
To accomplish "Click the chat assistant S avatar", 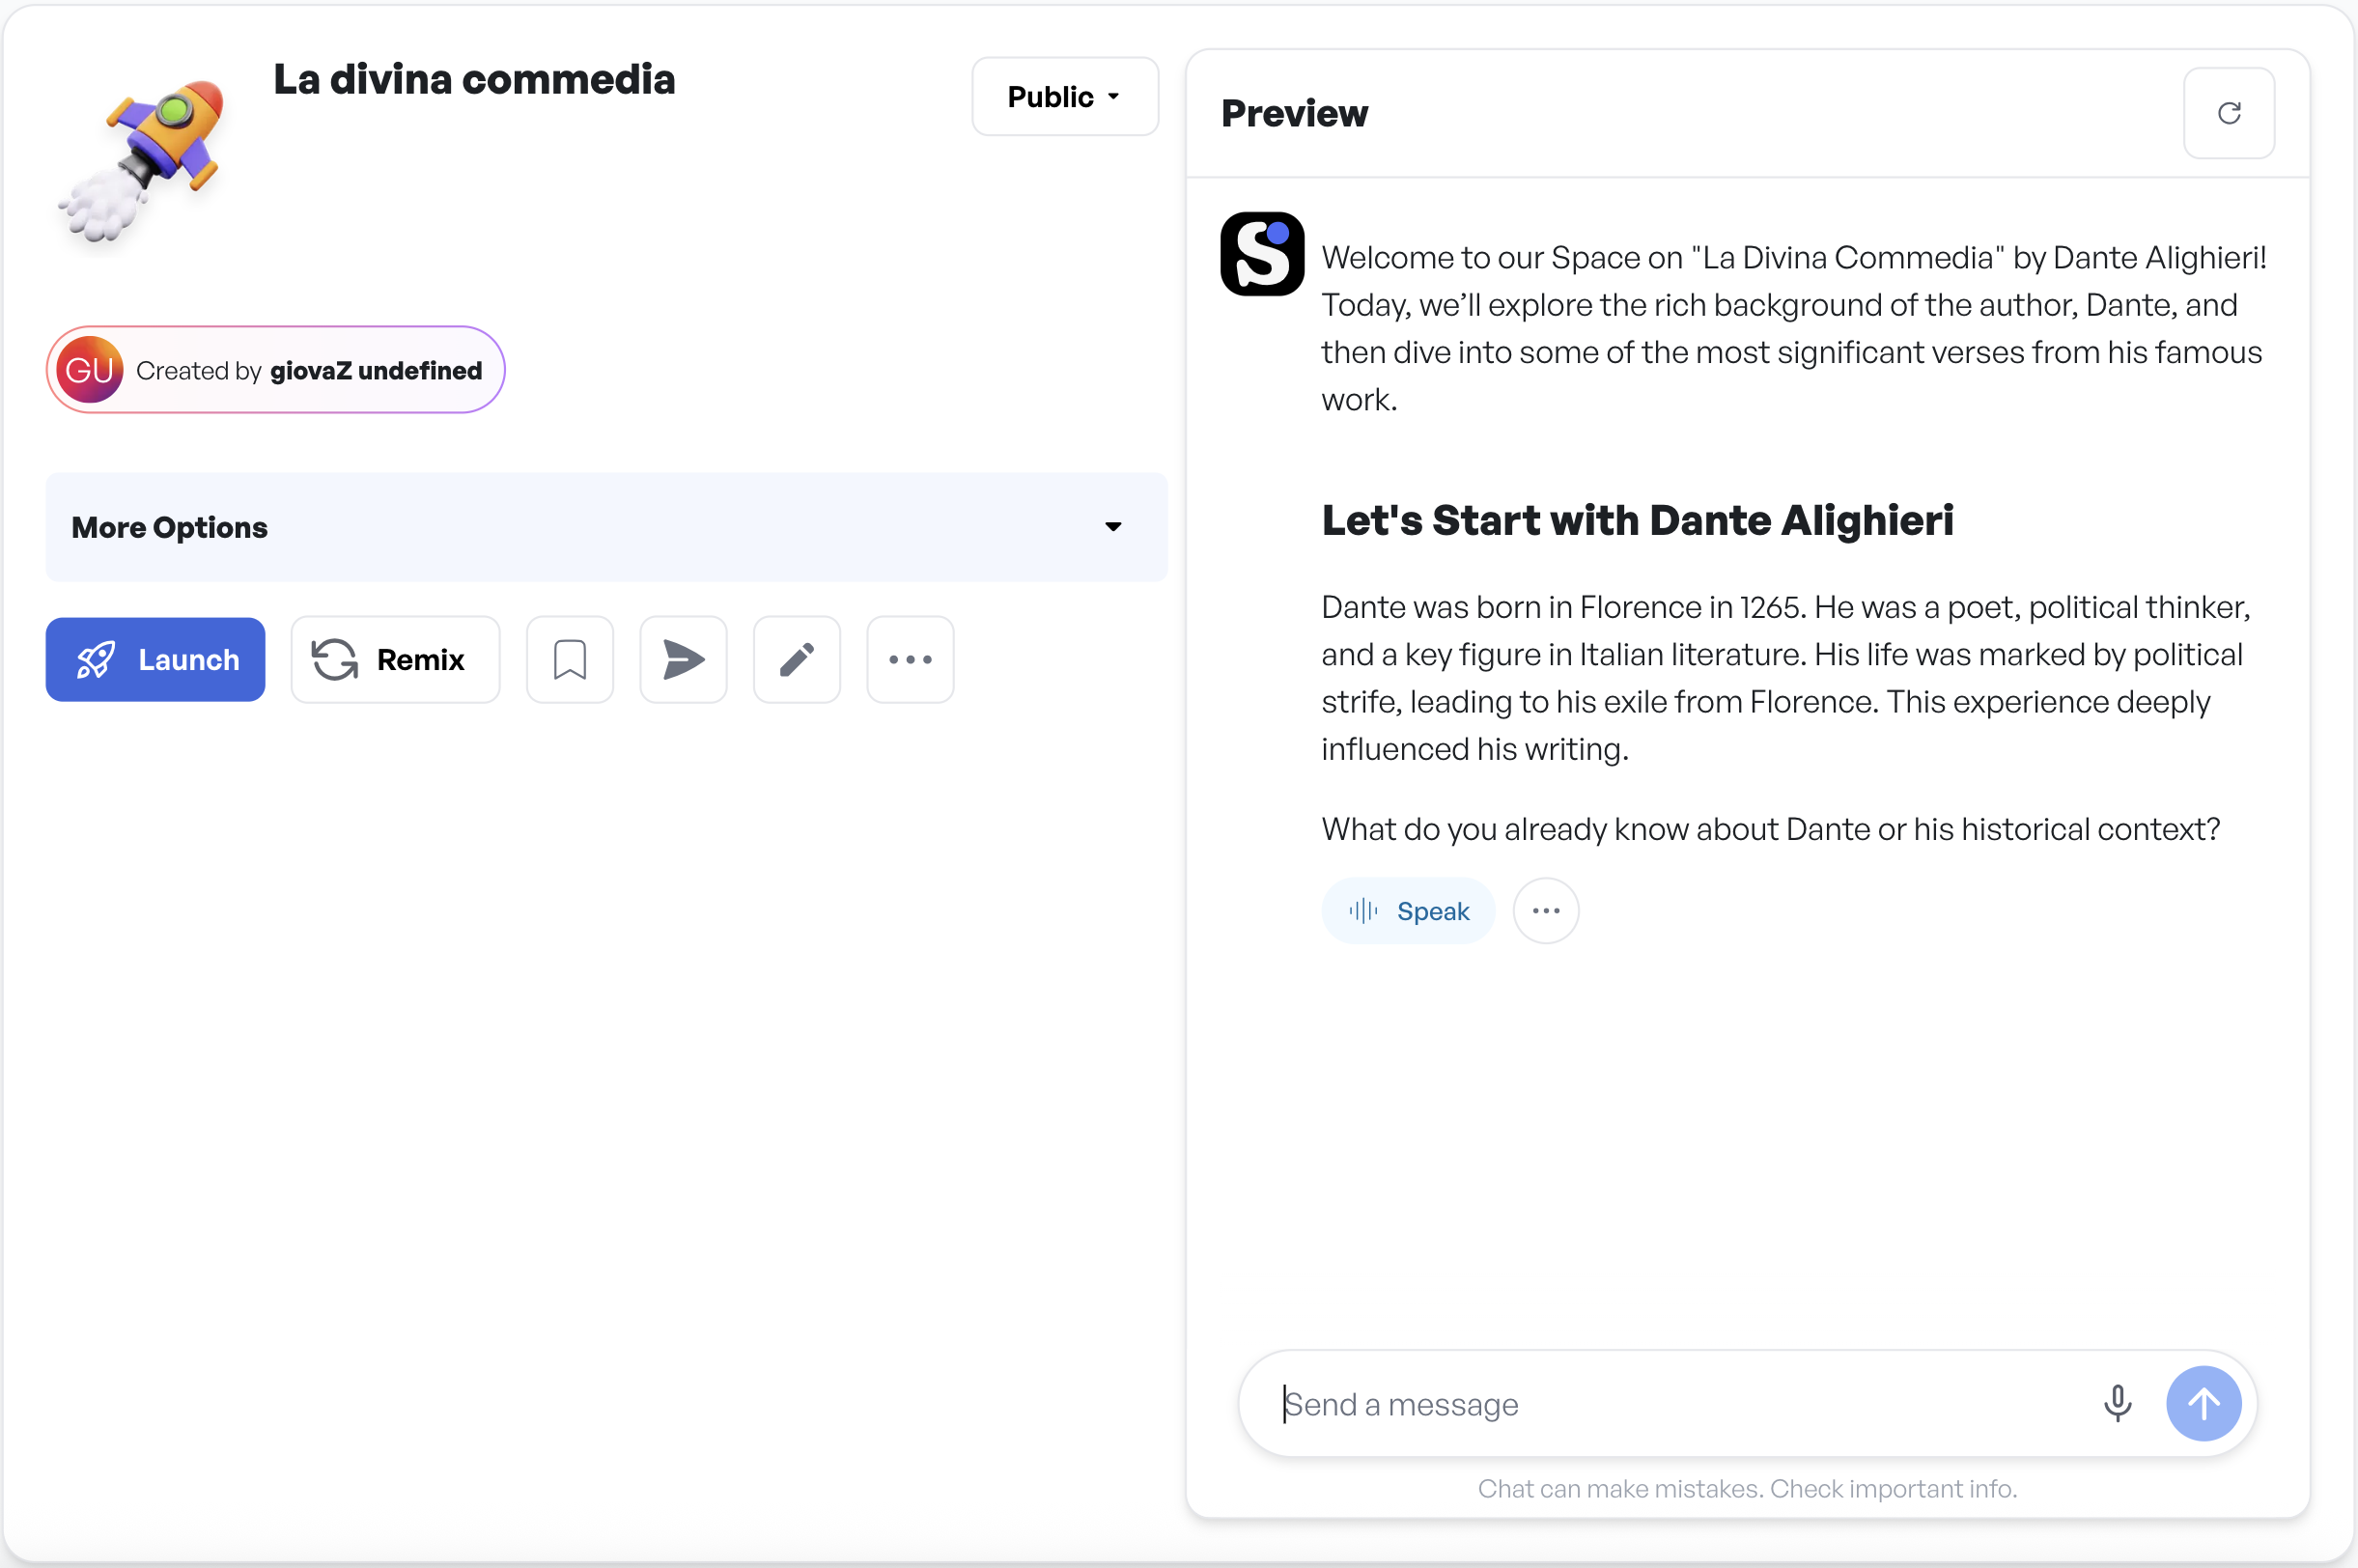I will [x=1261, y=254].
